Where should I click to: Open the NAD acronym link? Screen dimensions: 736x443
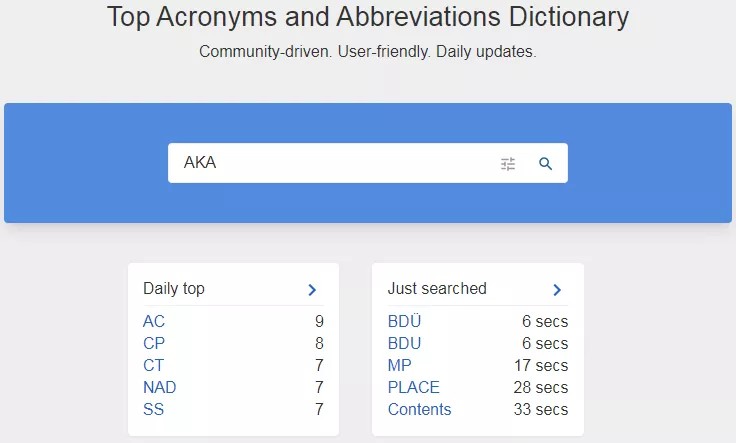pyautogui.click(x=160, y=388)
